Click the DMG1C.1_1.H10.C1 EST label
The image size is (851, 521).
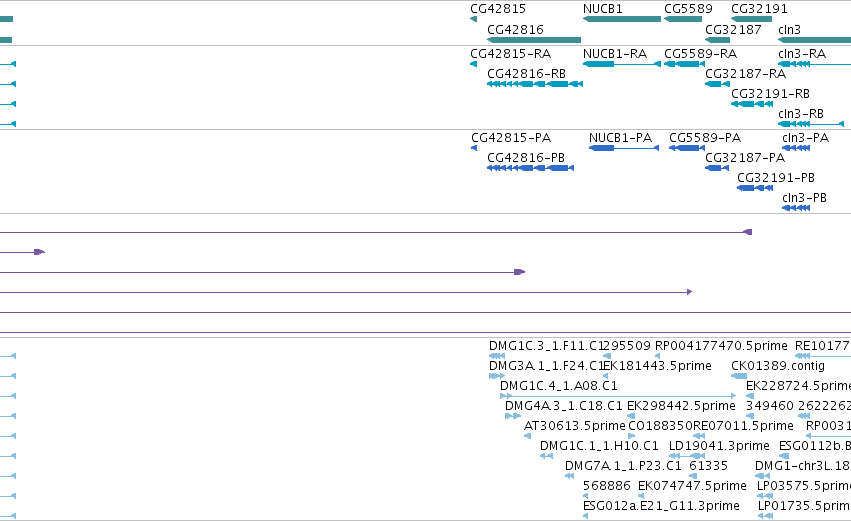coord(599,446)
